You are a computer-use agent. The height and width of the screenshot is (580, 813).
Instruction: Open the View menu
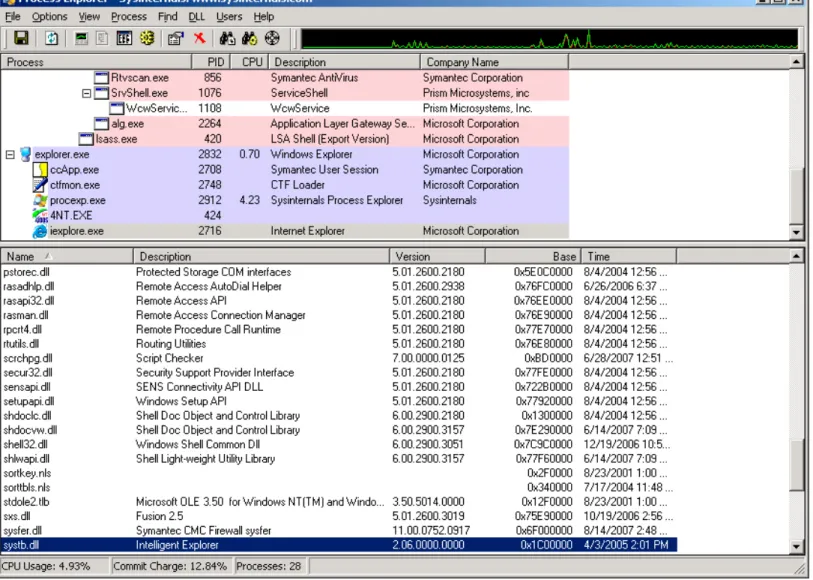point(89,17)
